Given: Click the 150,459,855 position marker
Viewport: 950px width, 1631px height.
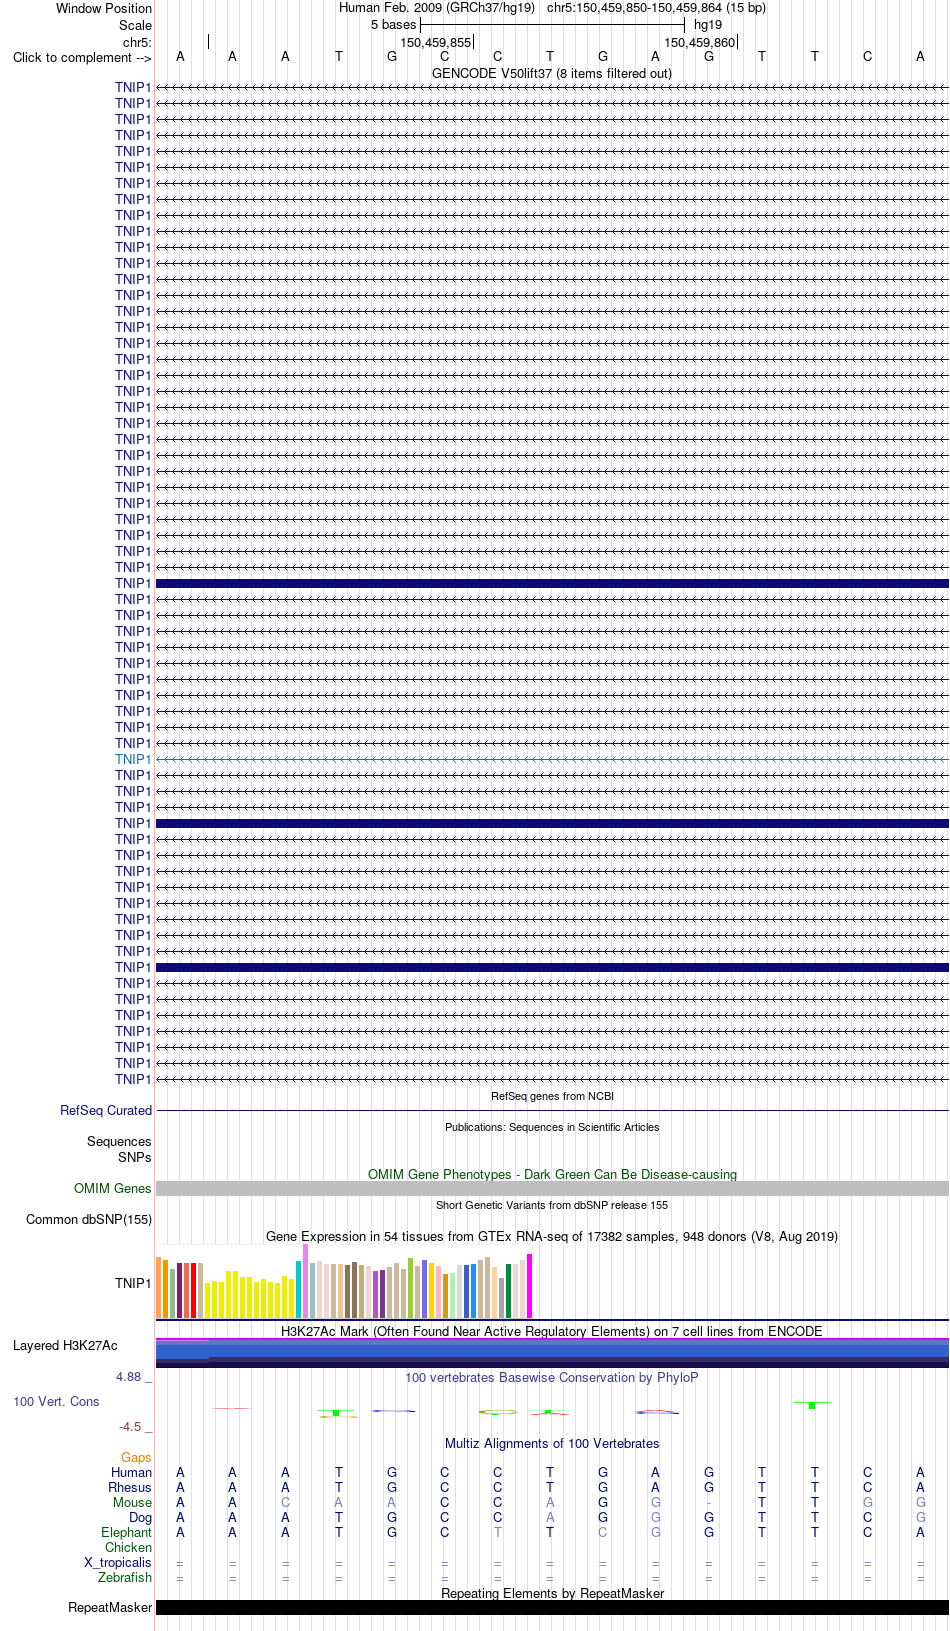Looking at the screenshot, I should coord(435,42).
